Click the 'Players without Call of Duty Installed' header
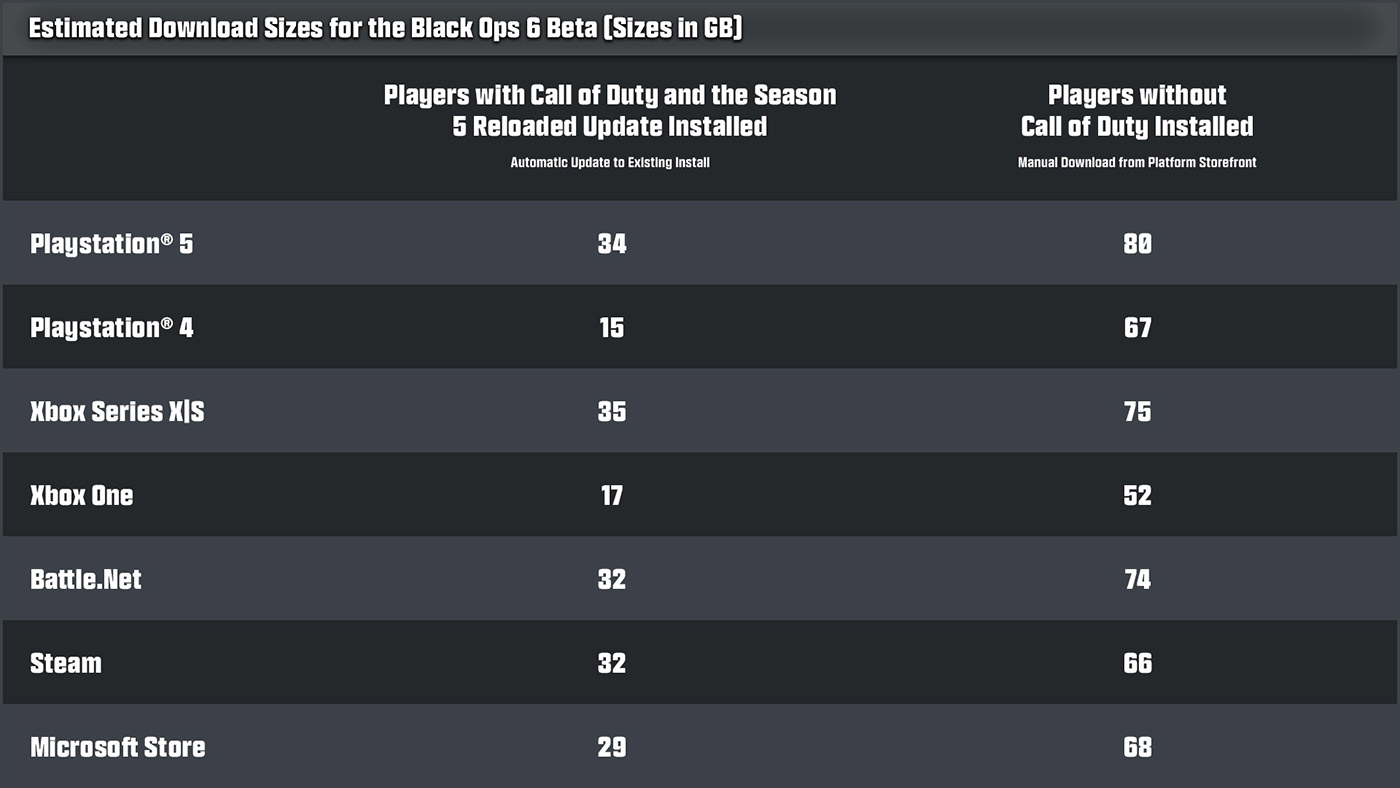1400x788 pixels. [1137, 110]
